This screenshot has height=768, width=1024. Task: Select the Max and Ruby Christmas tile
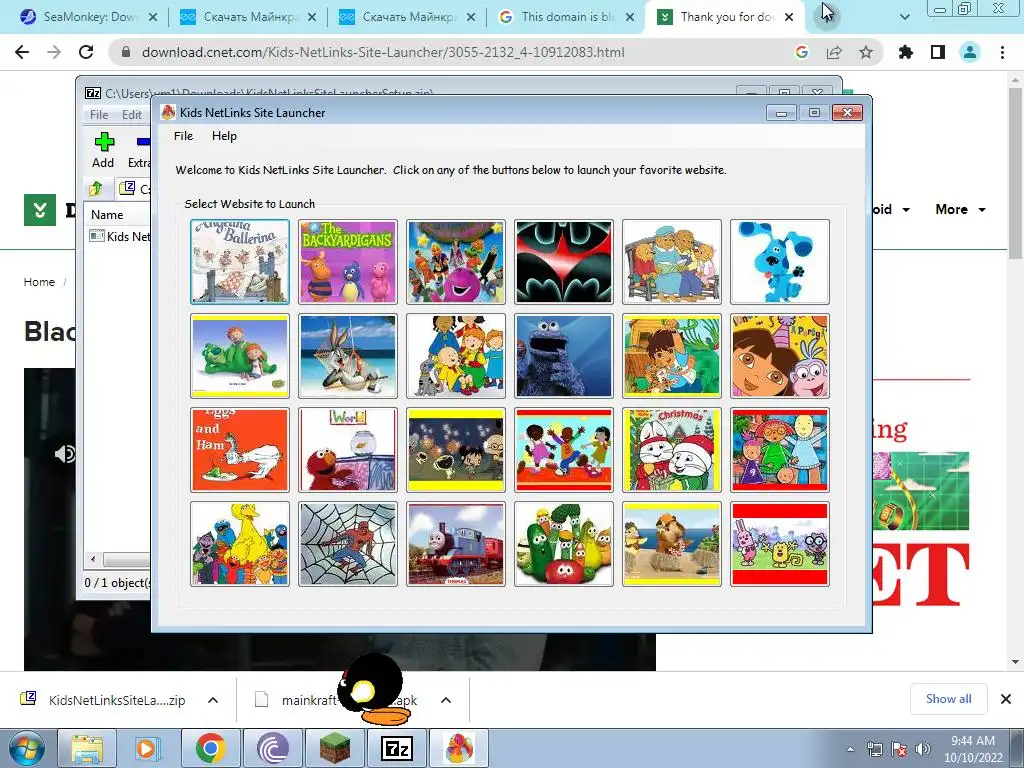[x=672, y=449]
